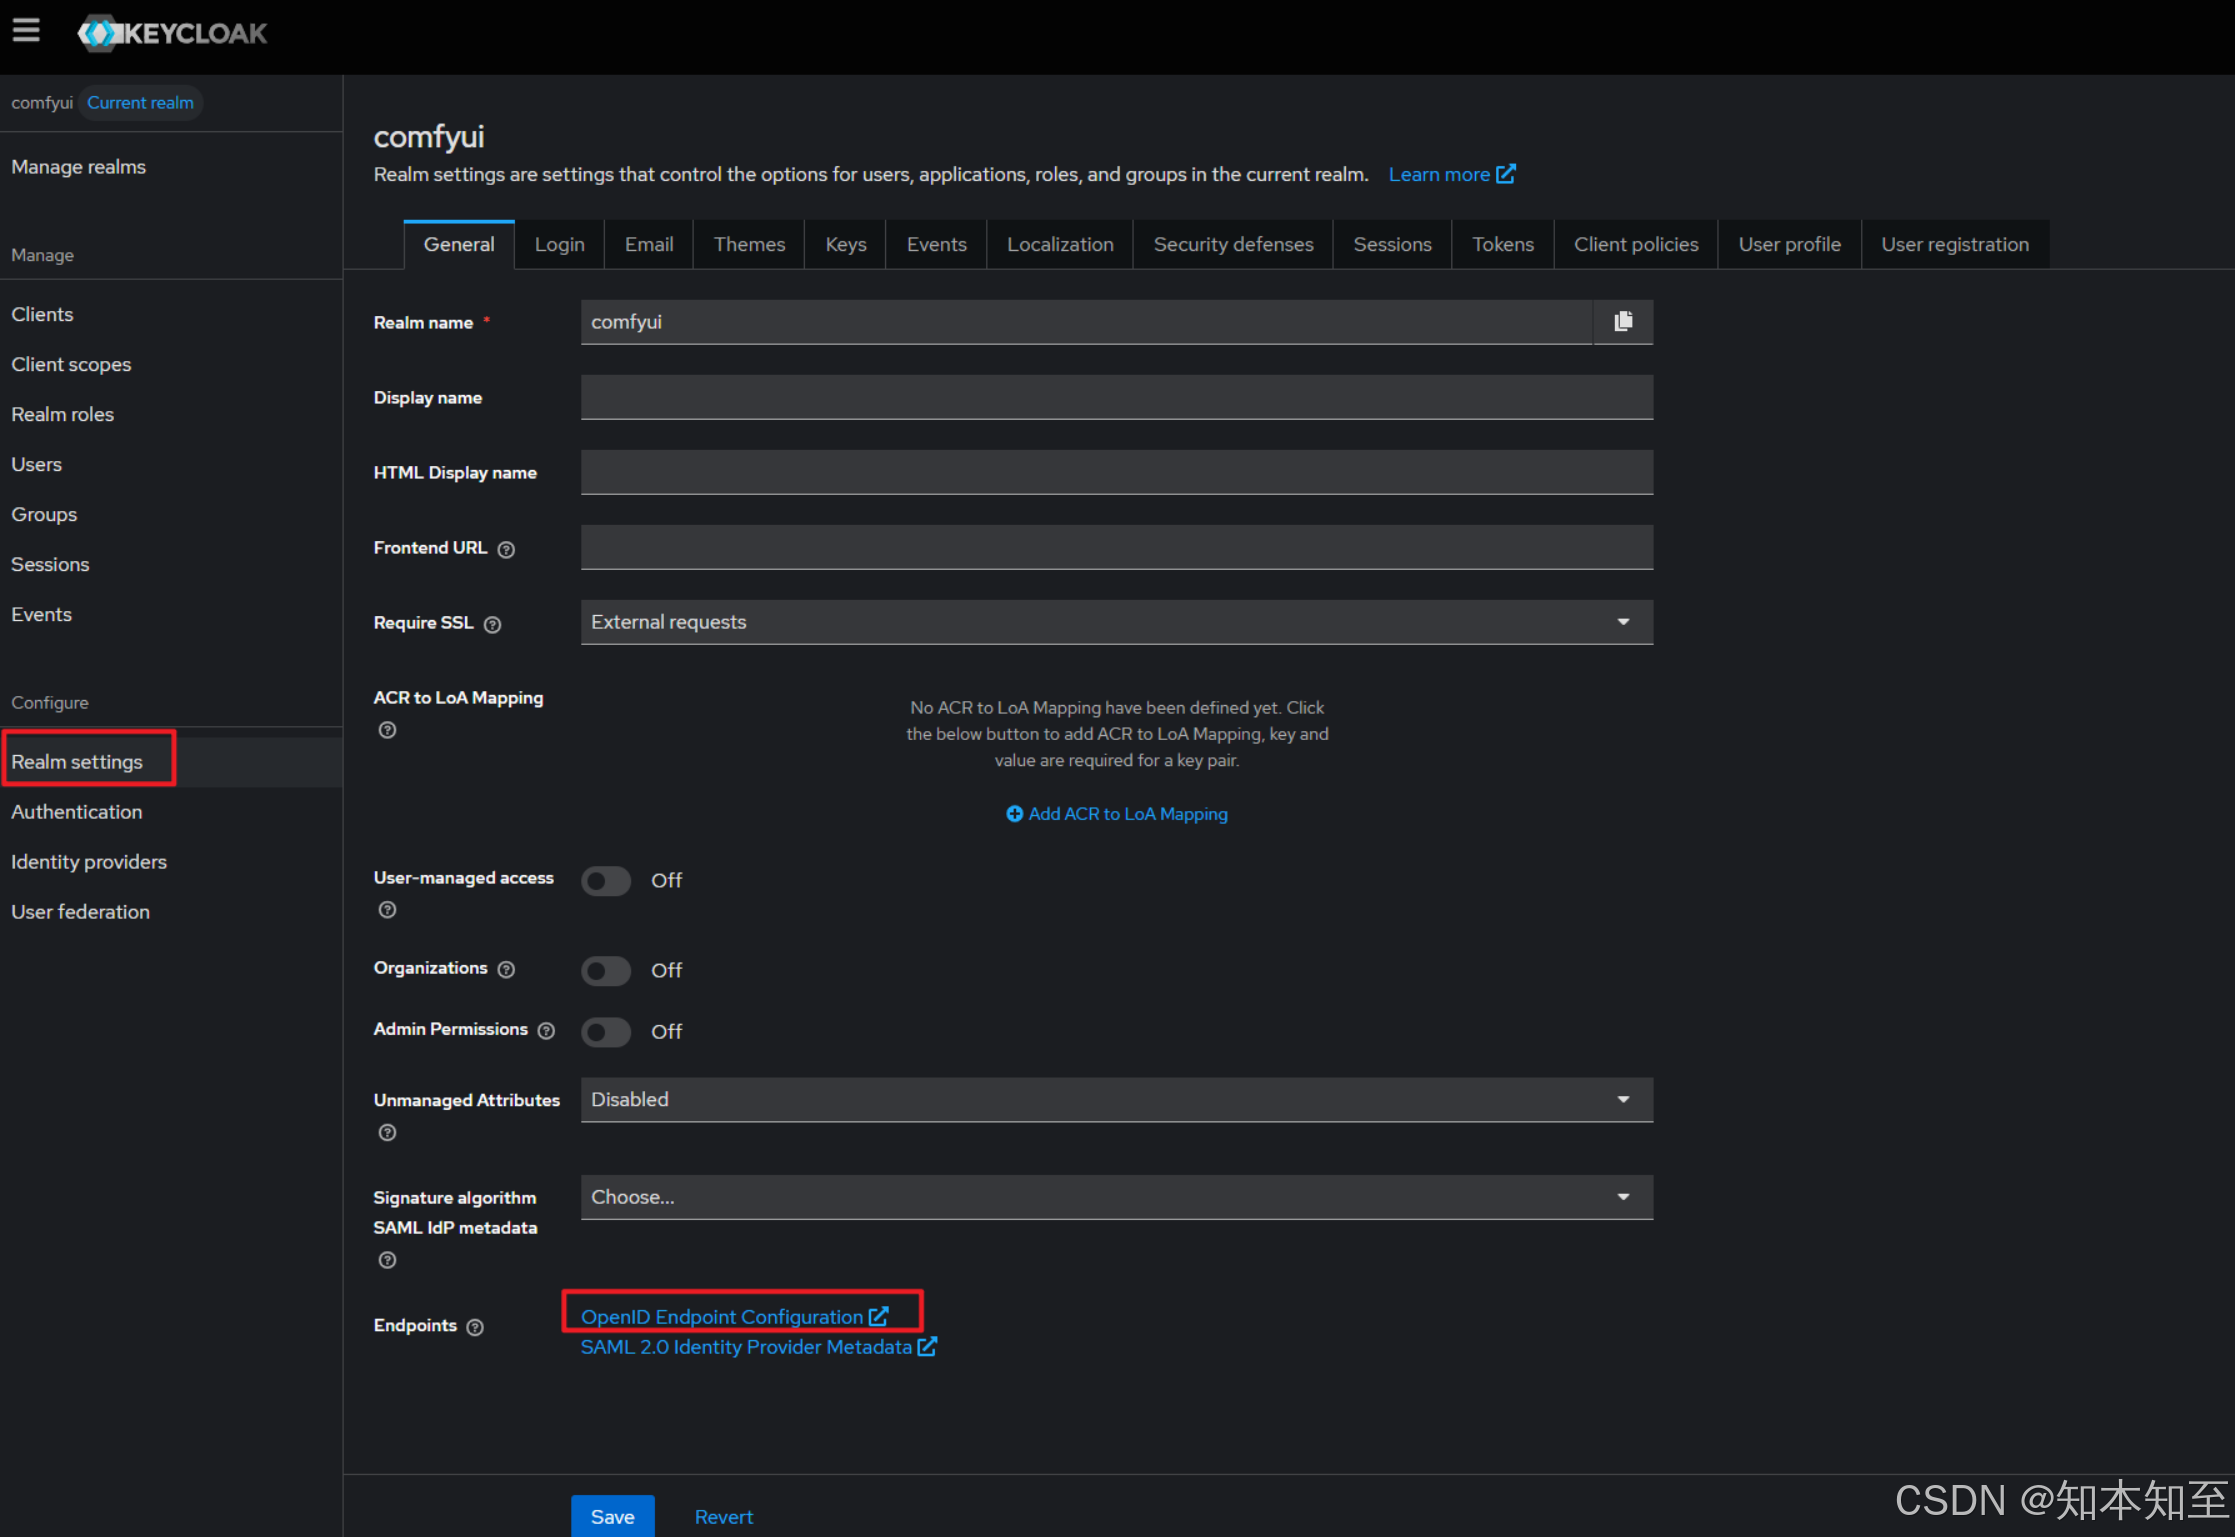This screenshot has width=2235, height=1537.
Task: Click the Keycloak logo
Action: coord(173,33)
